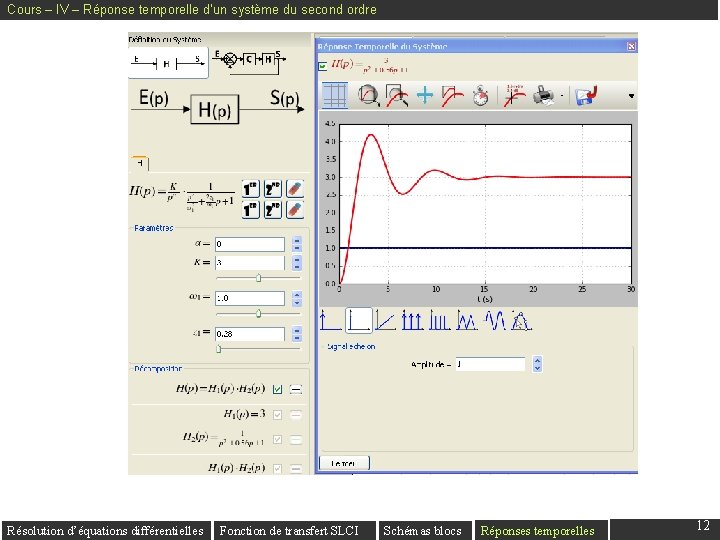Click line style button beside H1(p)·H2(p)

tap(296, 468)
